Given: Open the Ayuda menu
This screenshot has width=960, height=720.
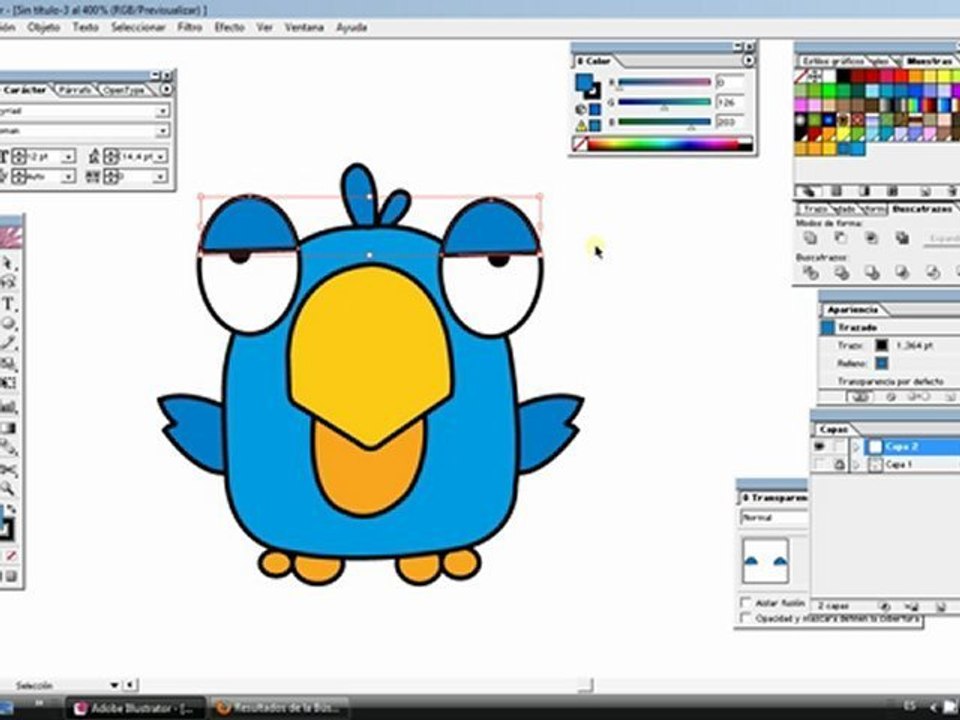Looking at the screenshot, I should tap(351, 27).
